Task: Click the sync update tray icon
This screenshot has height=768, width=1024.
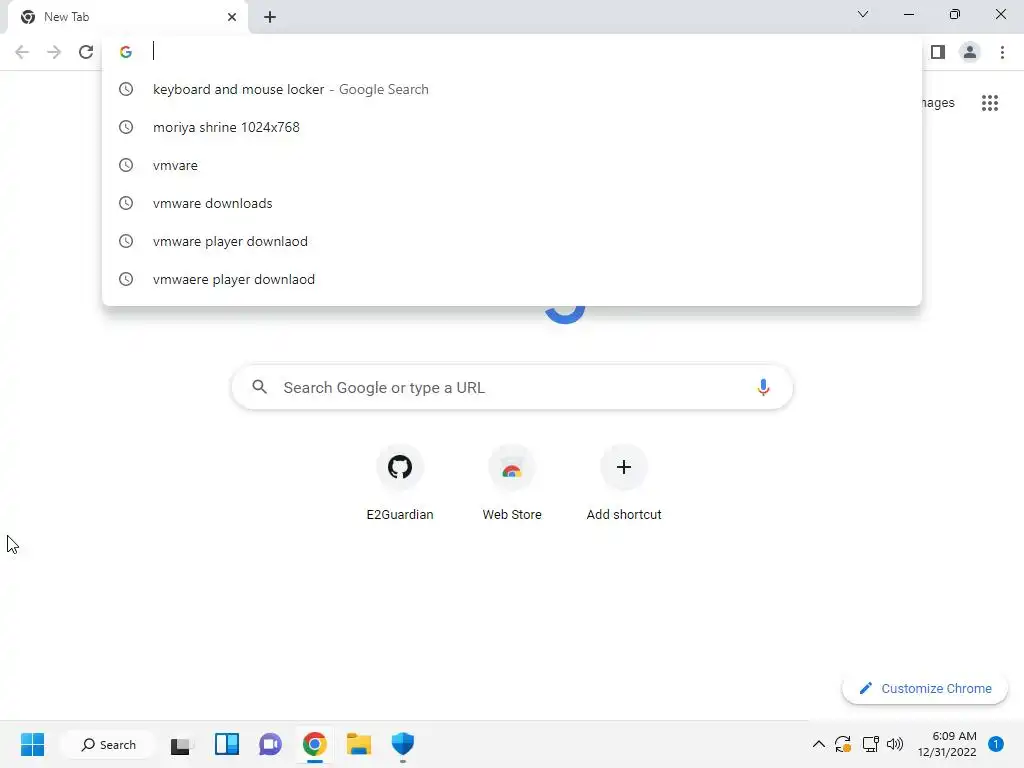Action: click(x=843, y=744)
